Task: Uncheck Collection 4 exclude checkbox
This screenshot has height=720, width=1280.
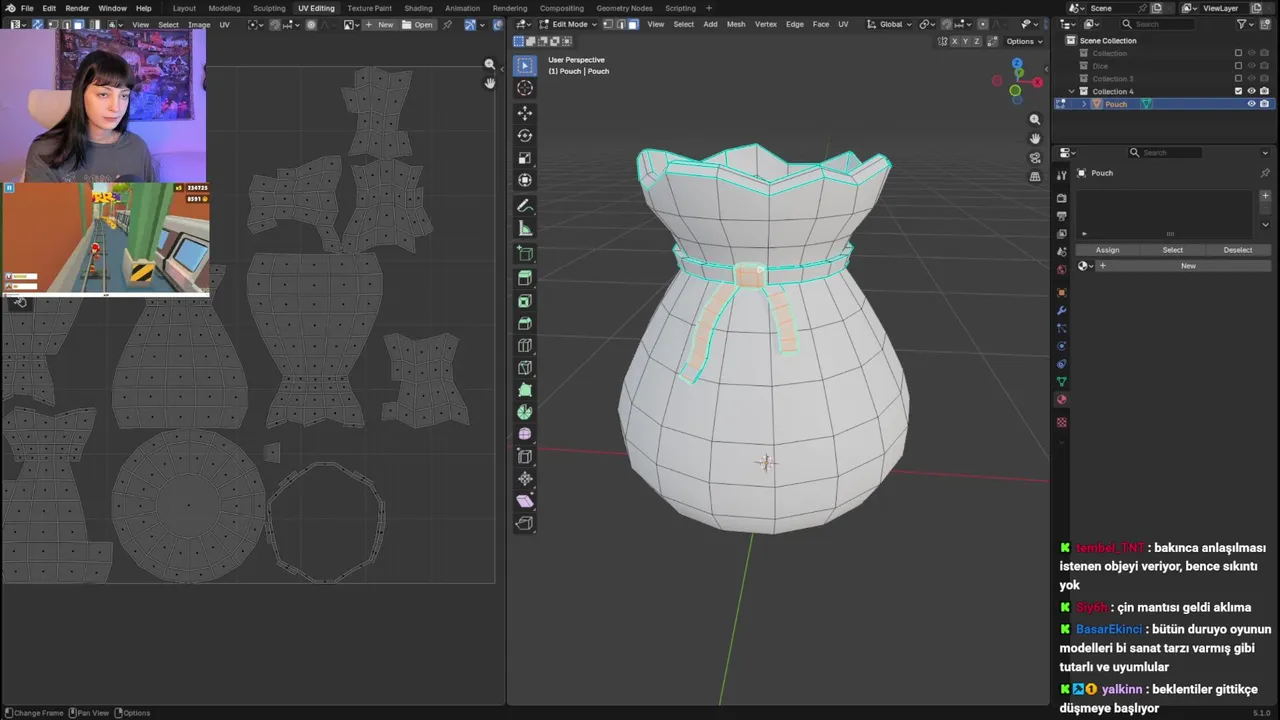Action: coord(1238,91)
